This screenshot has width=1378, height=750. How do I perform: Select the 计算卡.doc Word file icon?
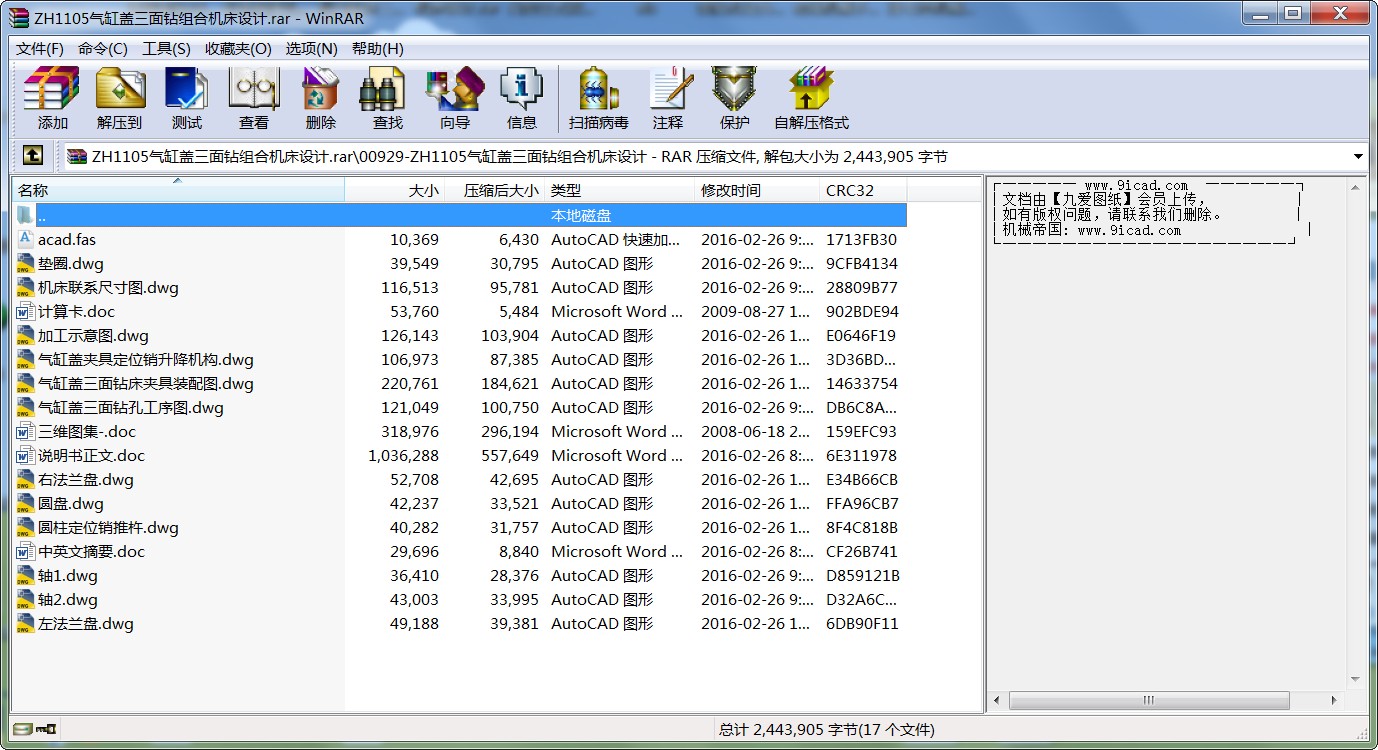point(25,311)
